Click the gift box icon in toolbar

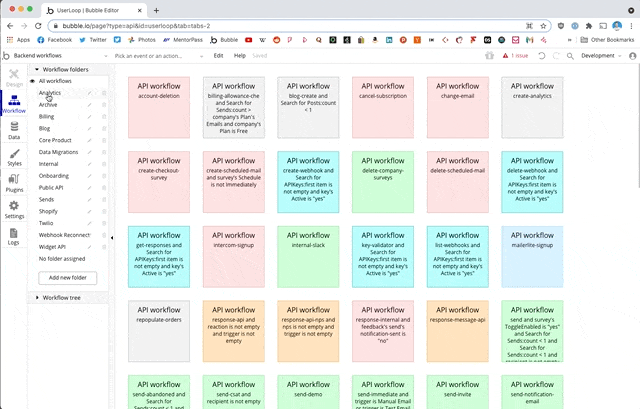(489, 56)
